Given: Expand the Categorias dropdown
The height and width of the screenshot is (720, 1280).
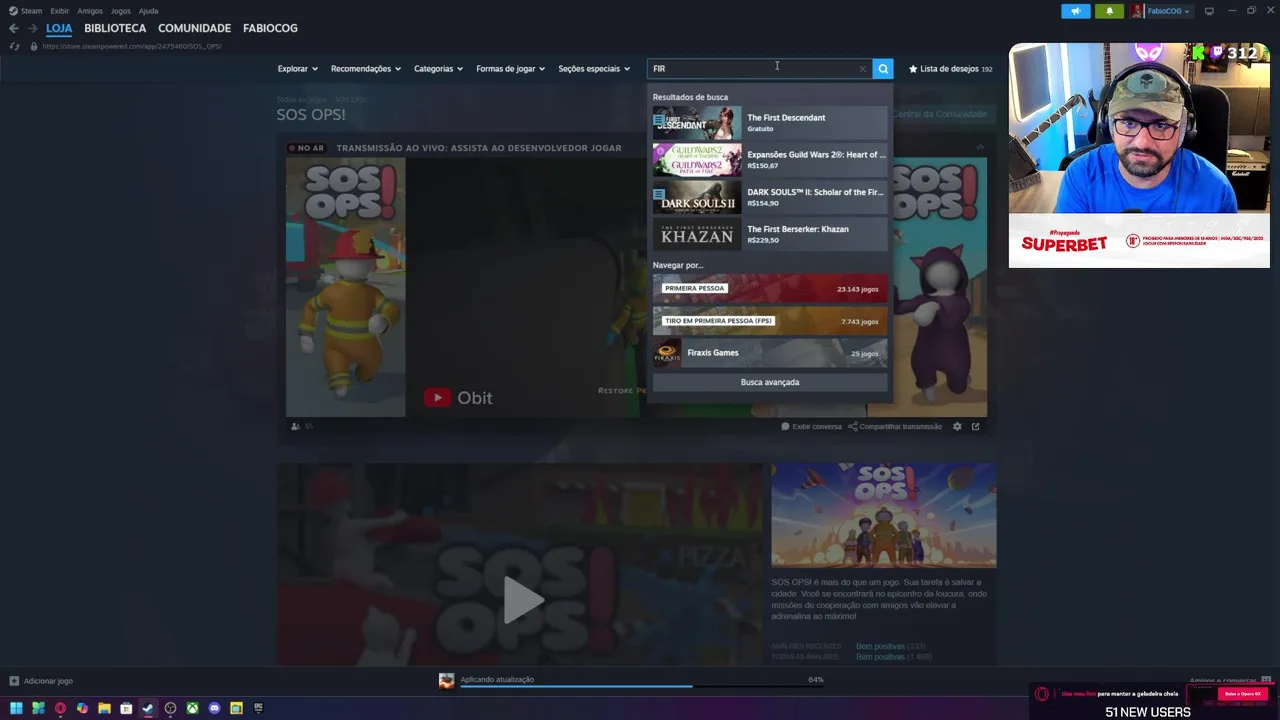Looking at the screenshot, I should click(438, 69).
